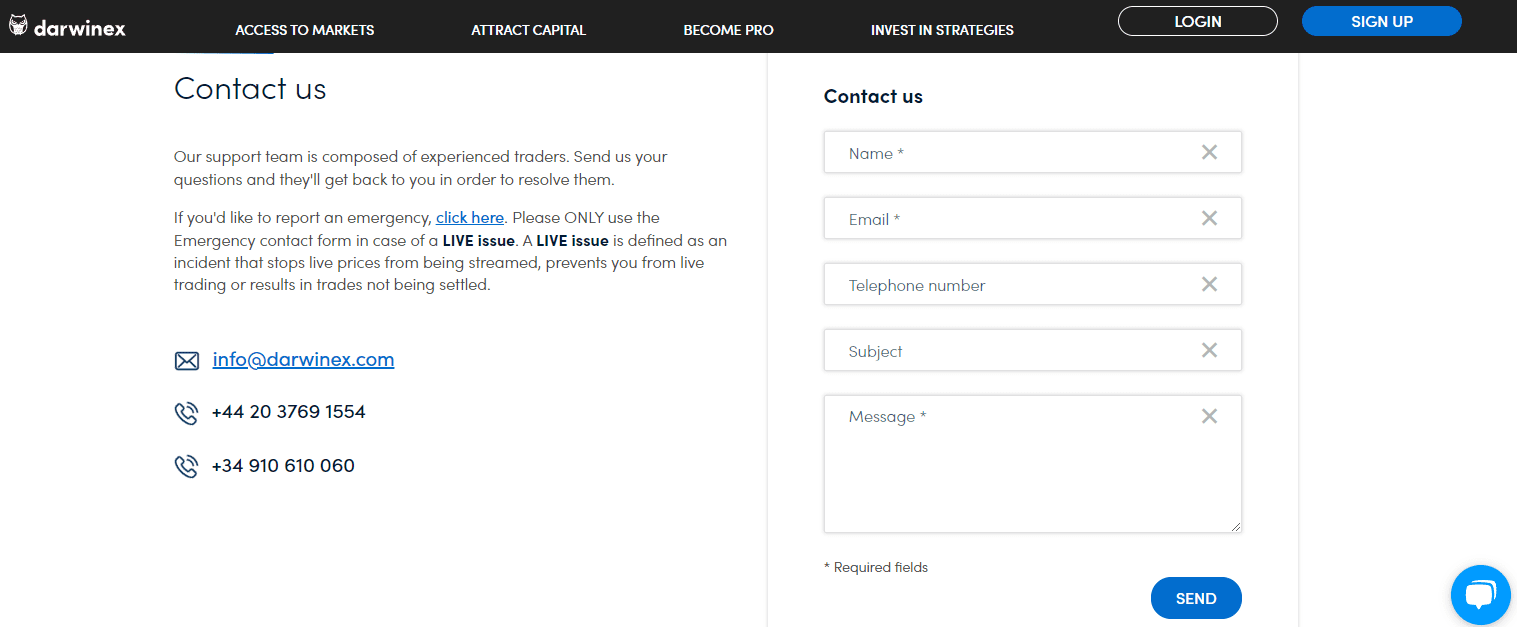The height and width of the screenshot is (627, 1517).
Task: Open the Become Pro menu
Action: point(729,30)
